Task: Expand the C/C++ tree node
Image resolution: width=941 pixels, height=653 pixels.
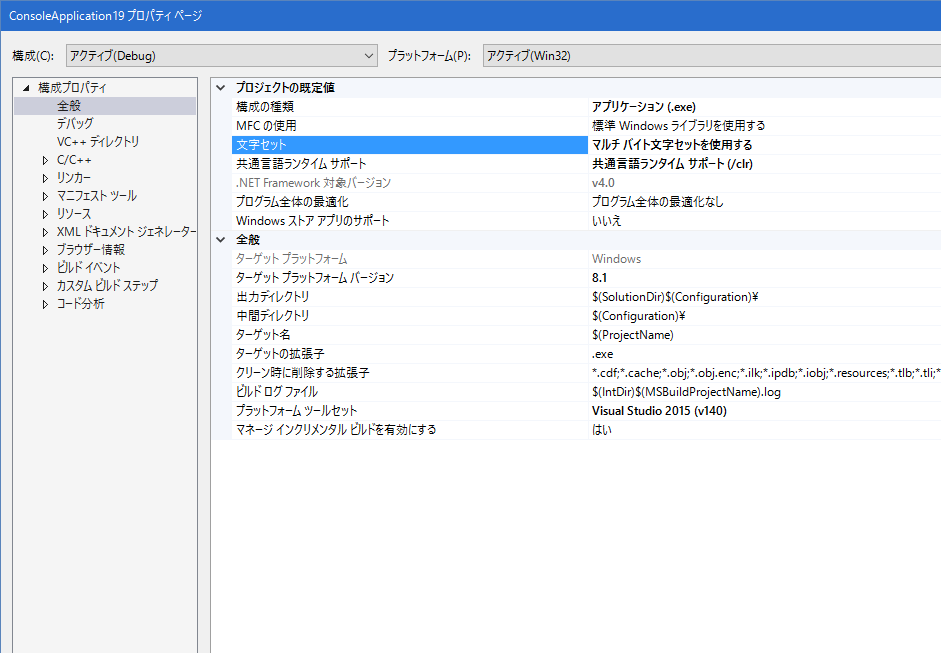Action: click(x=45, y=160)
